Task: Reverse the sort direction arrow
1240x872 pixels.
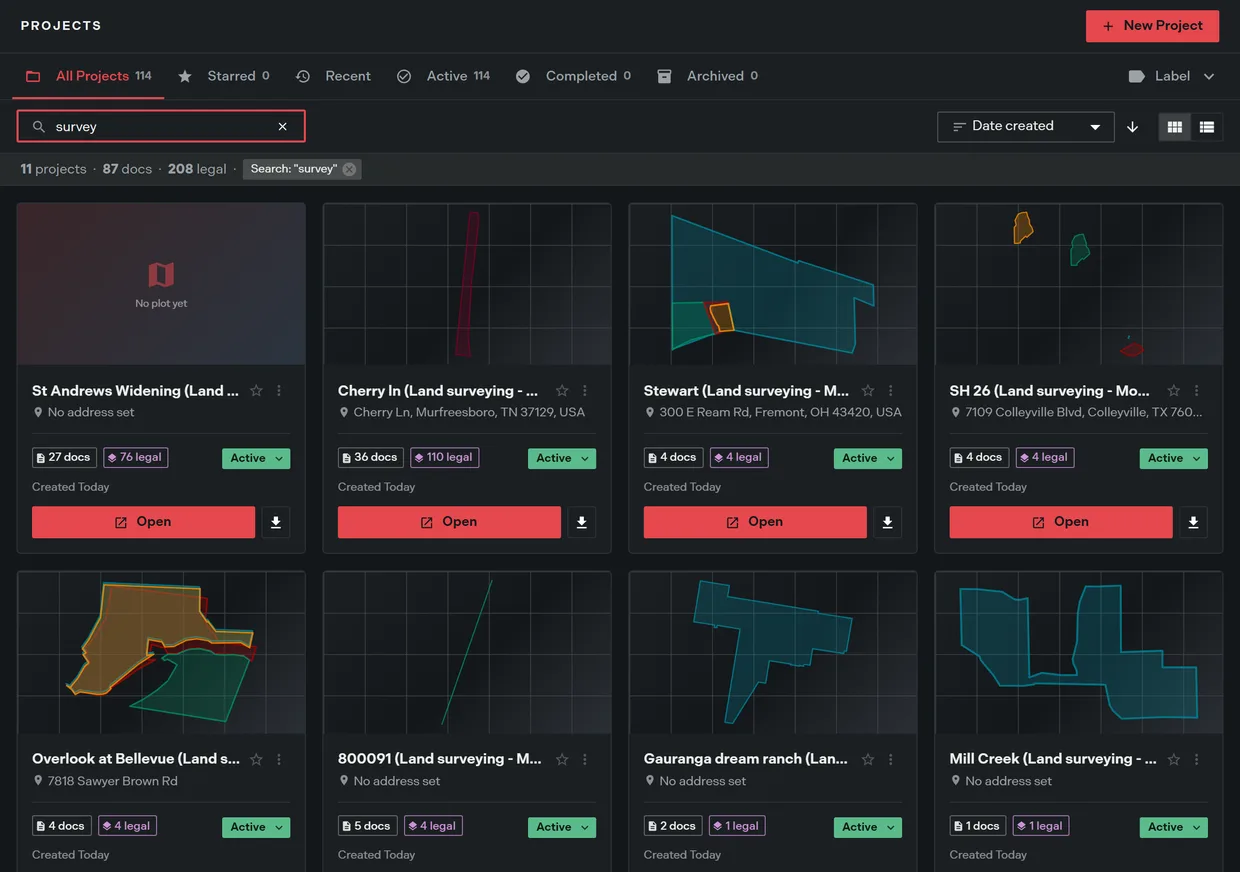Action: (x=1133, y=127)
